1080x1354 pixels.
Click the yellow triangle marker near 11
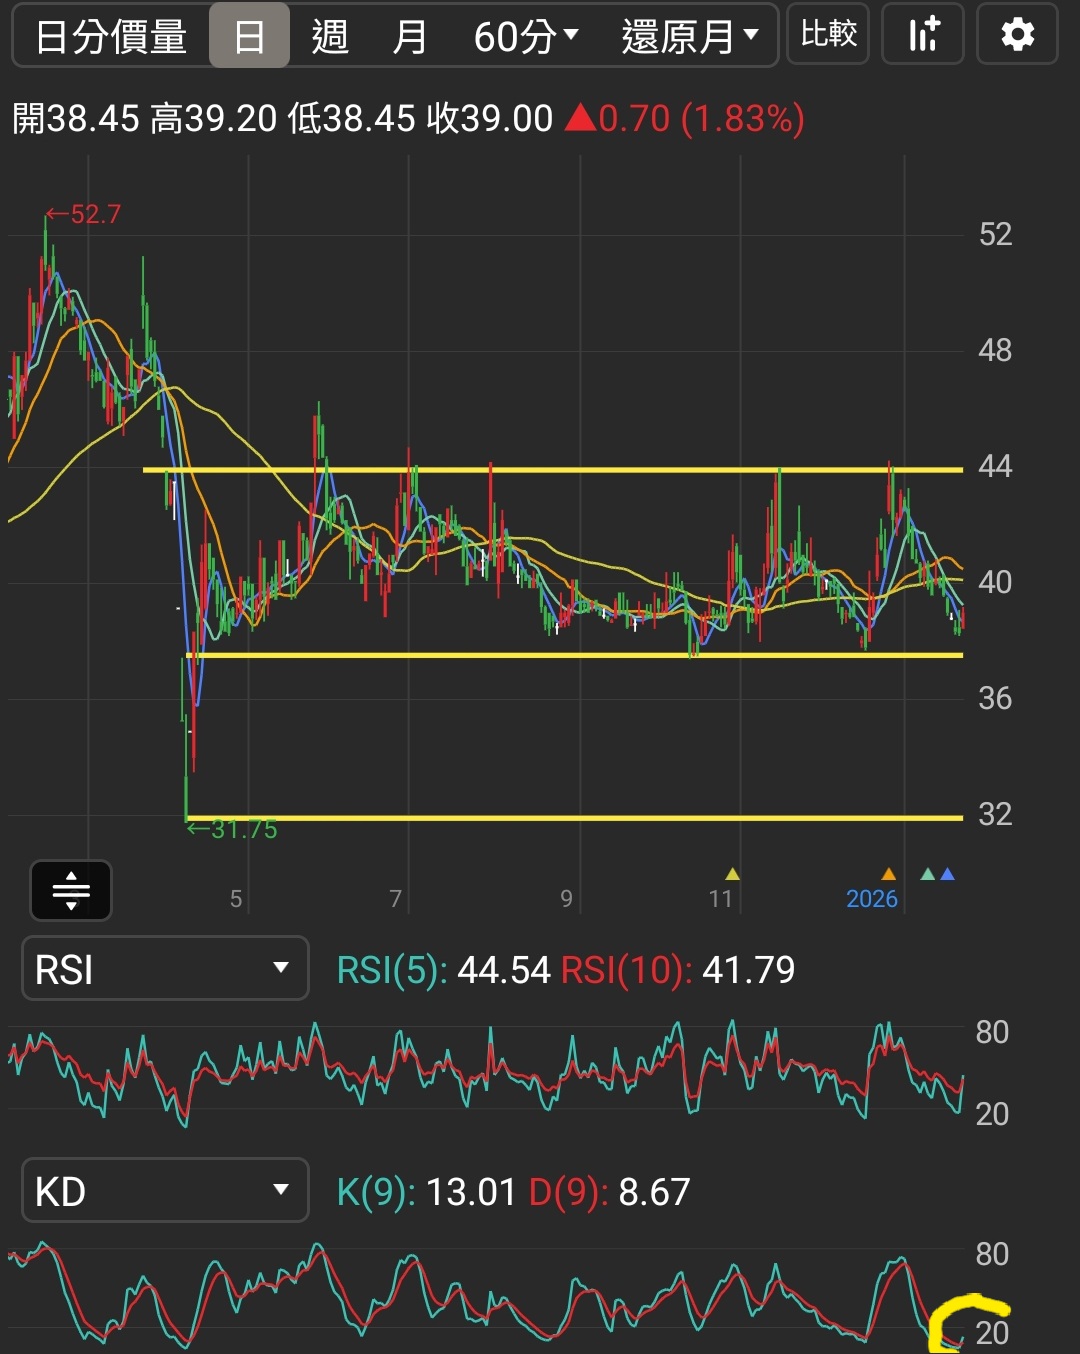[732, 874]
